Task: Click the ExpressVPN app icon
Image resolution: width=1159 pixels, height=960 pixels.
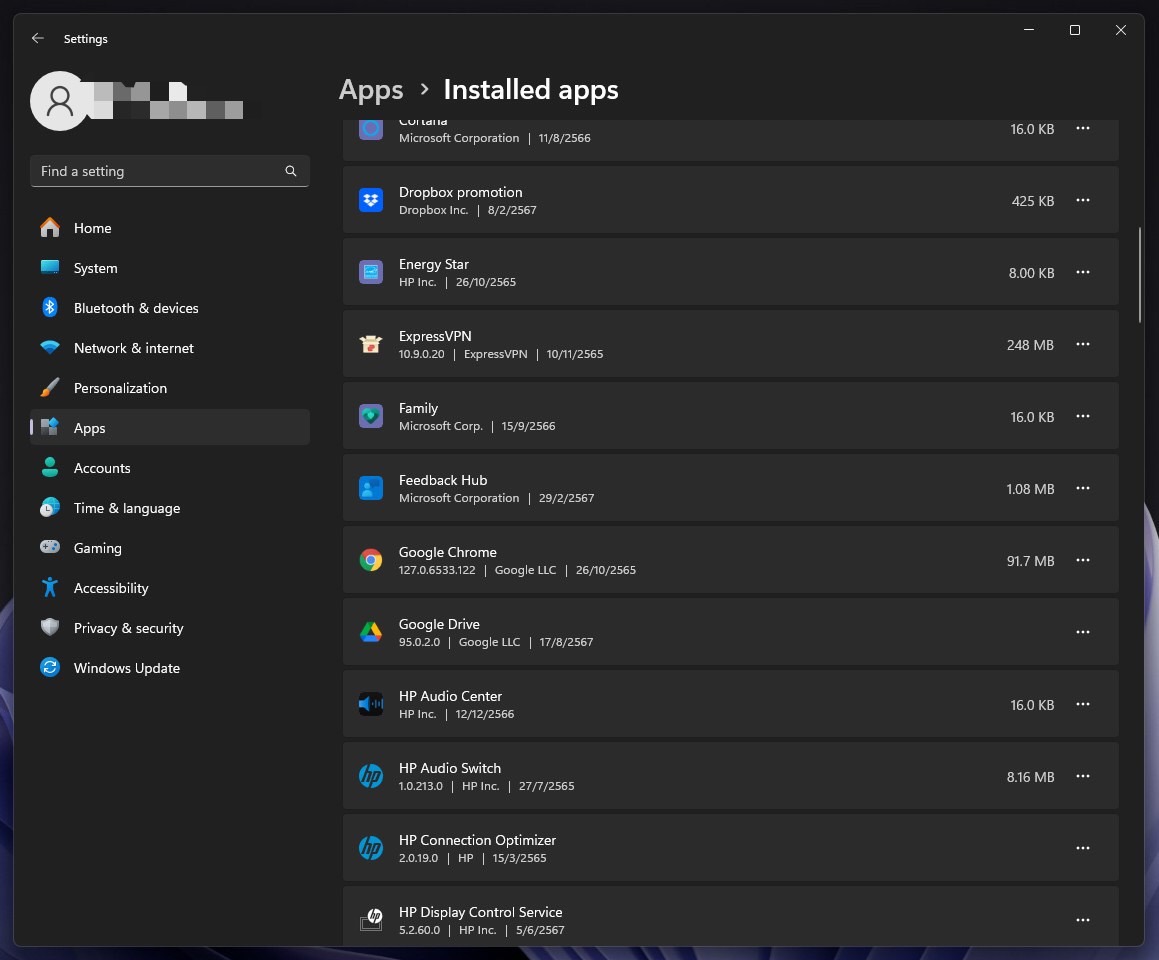Action: pos(370,344)
